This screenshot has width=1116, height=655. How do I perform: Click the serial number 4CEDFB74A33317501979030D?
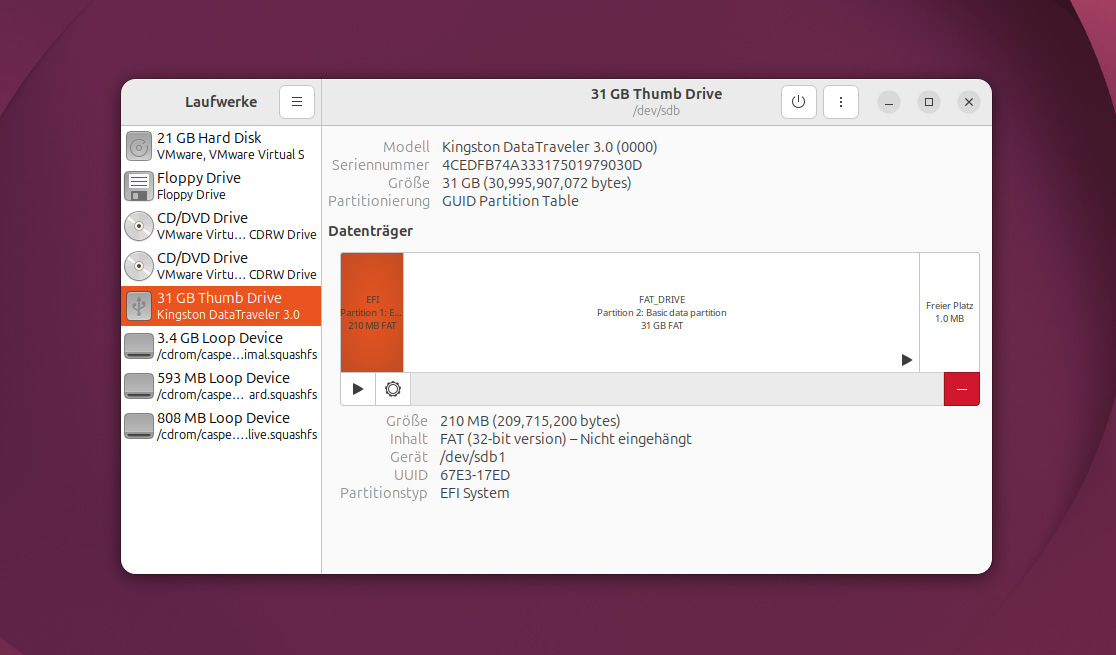[542, 165]
